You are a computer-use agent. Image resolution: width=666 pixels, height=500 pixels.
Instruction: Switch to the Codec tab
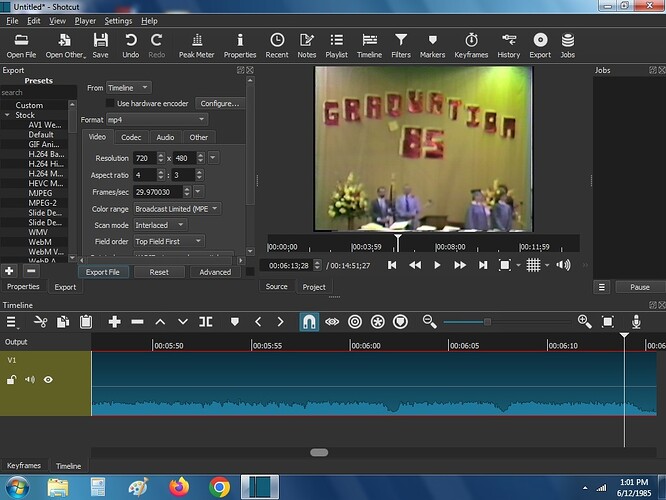point(131,137)
